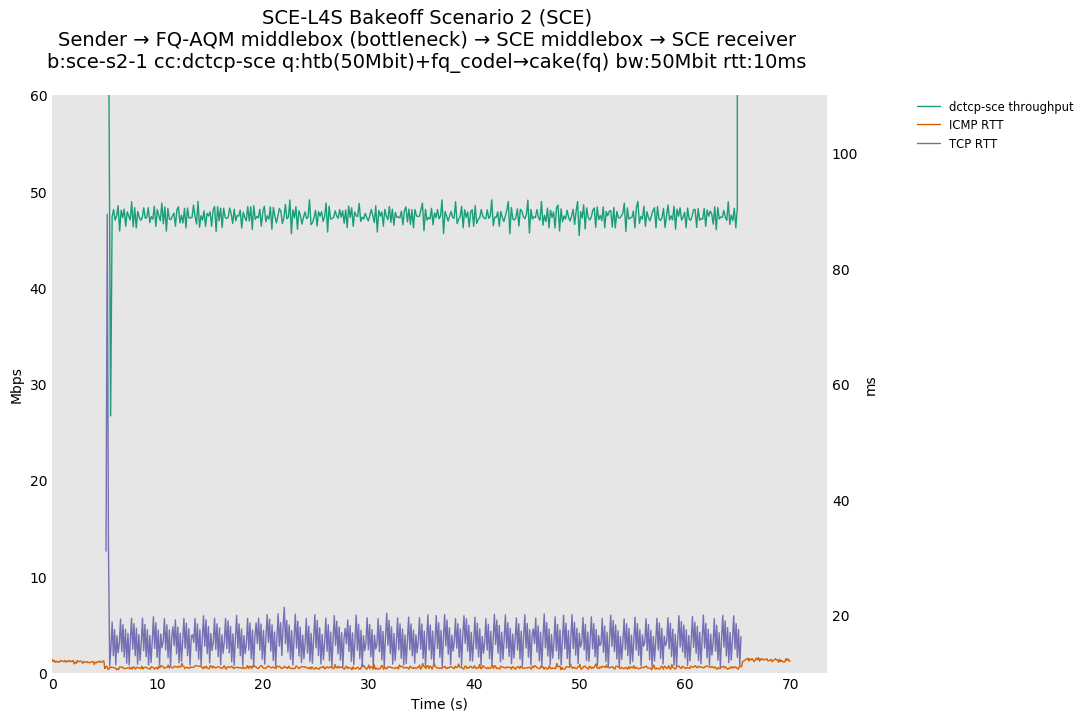Click the subtitle line starting with 'Sender → FQ-AQM middlebox'
Image resolution: width=1088 pixels, height=721 pixels.
point(427,40)
